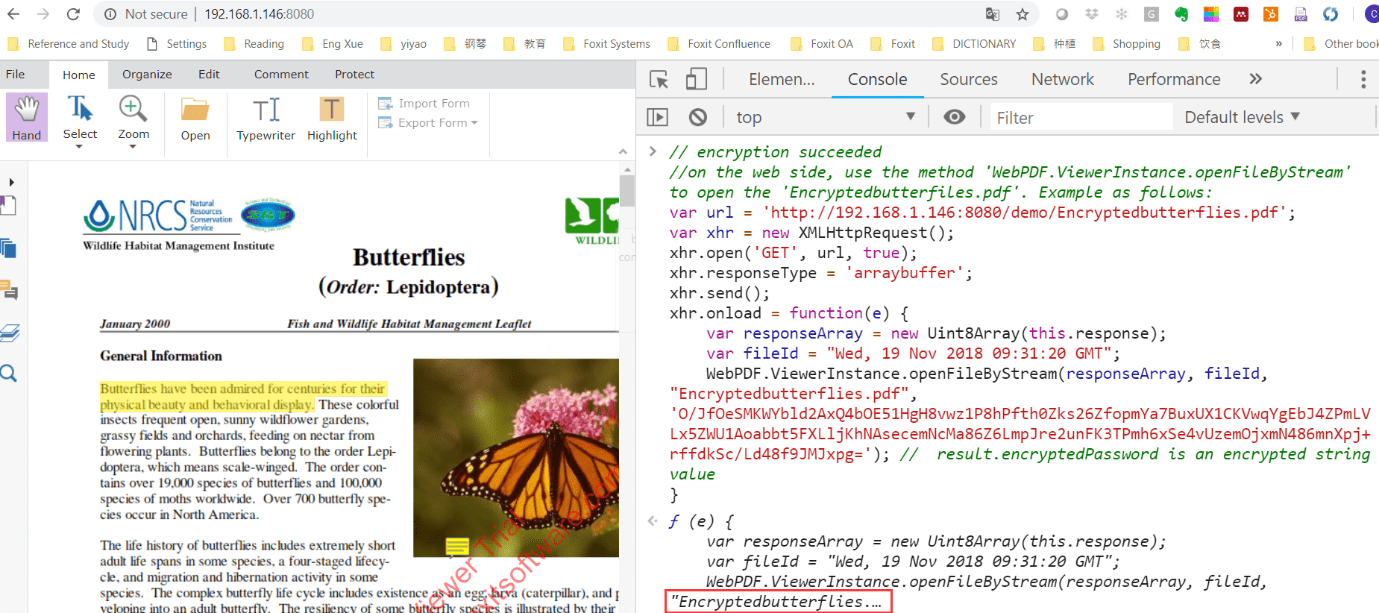Open the JavaScript context 'top' dropdown
The image size is (1379, 613).
tap(826, 117)
